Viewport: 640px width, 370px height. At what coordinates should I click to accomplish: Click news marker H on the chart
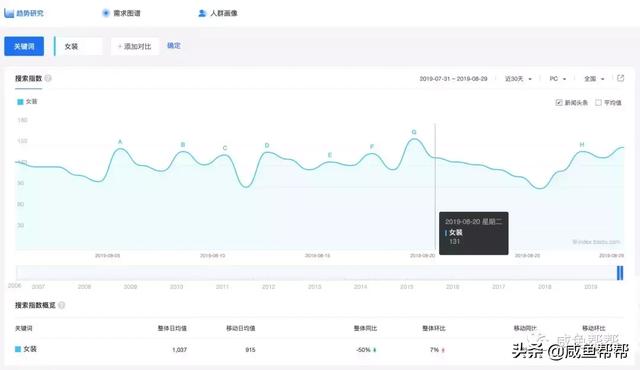pos(582,145)
